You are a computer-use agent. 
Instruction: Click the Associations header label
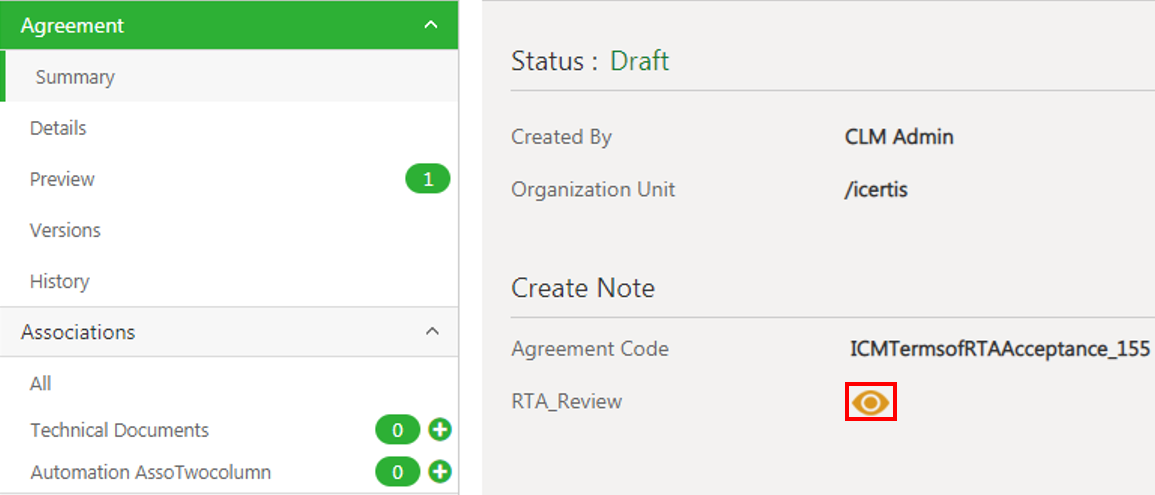pyautogui.click(x=78, y=331)
